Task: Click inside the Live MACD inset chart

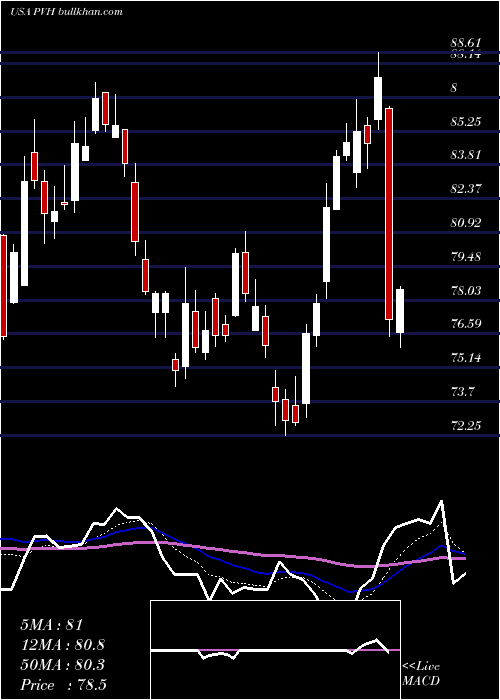Action: [275, 650]
